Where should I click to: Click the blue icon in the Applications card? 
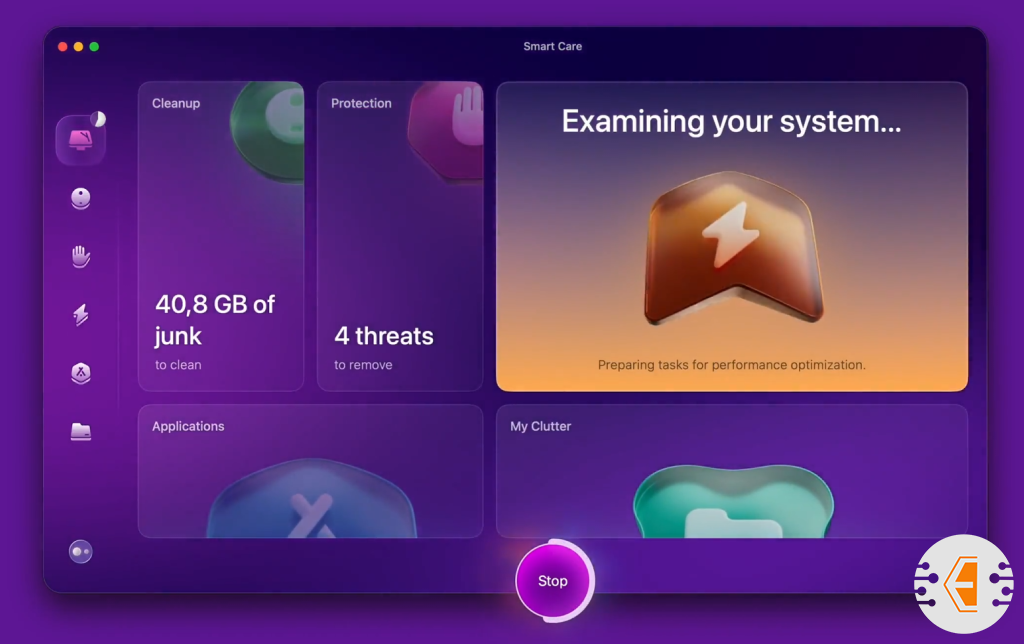click(x=311, y=505)
